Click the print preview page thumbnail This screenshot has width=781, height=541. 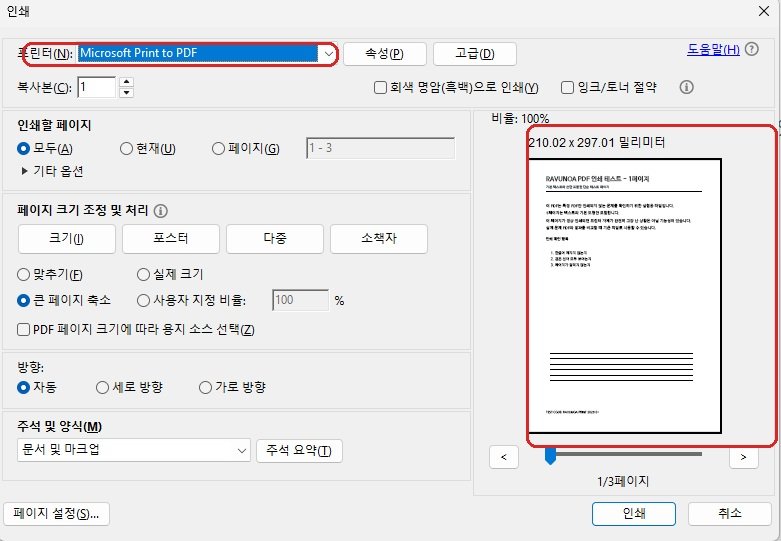[625, 296]
